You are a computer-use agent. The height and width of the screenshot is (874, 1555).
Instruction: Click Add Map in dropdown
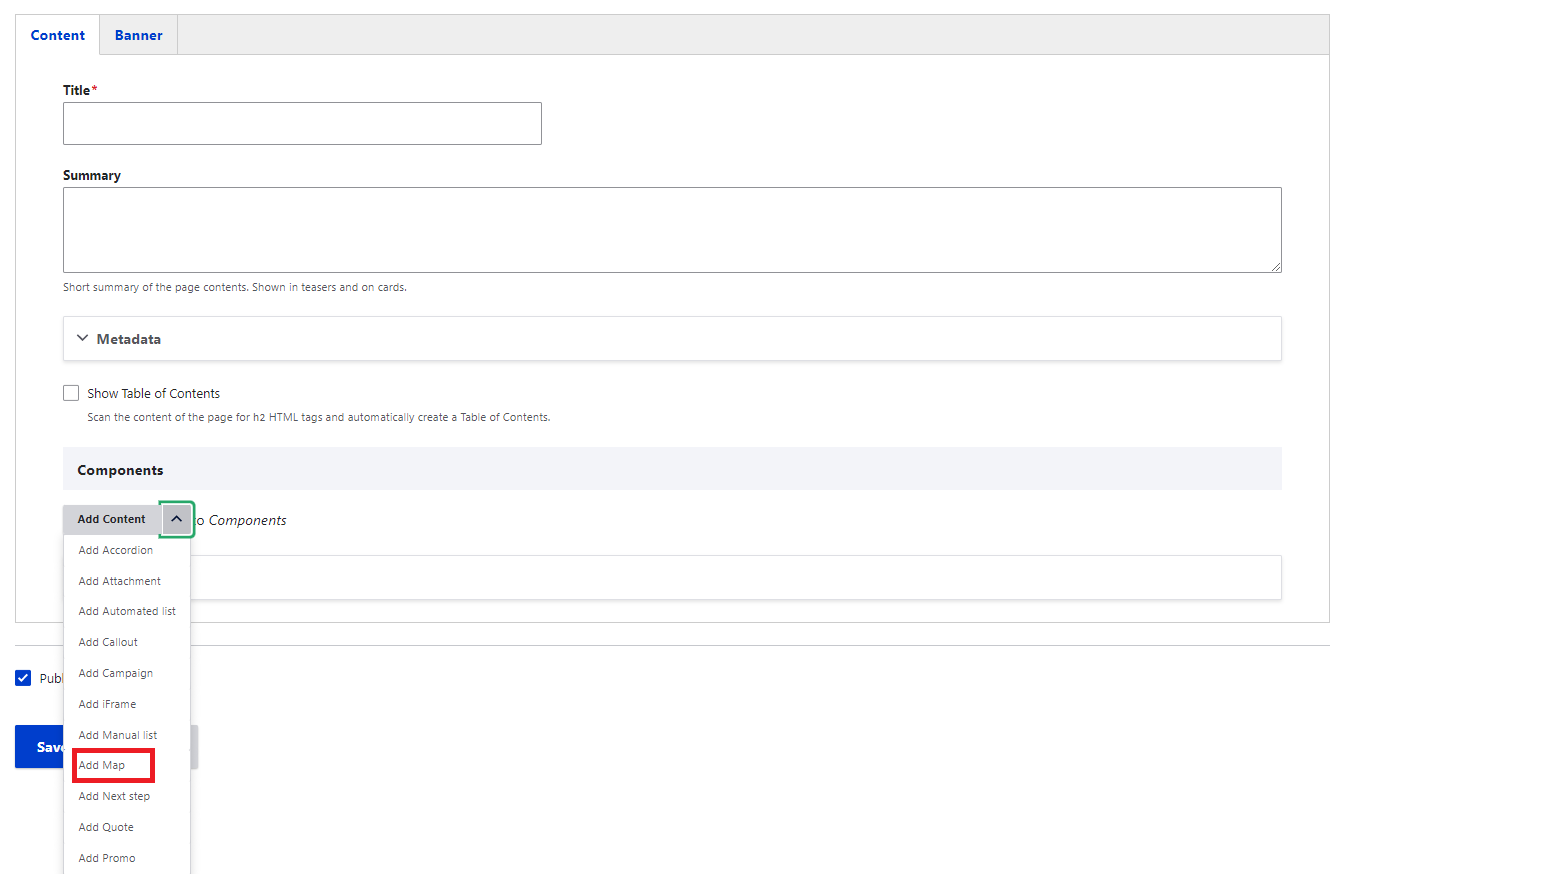click(102, 765)
